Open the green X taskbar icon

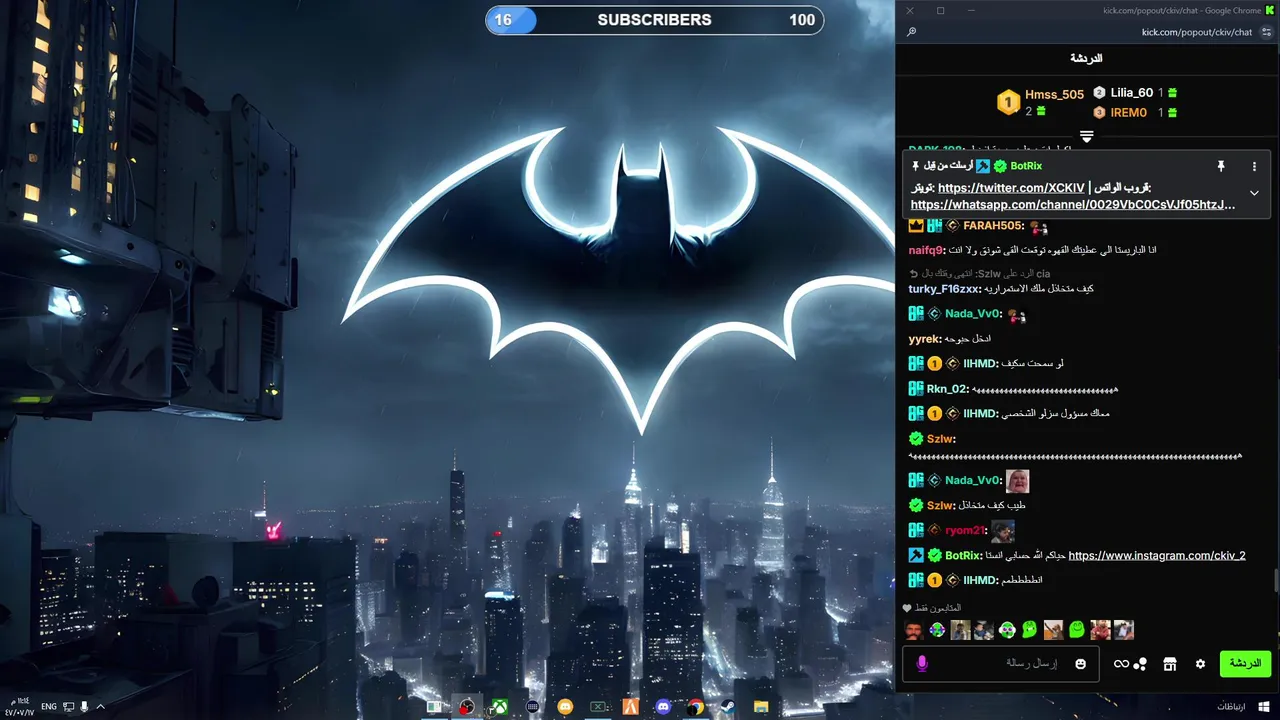597,707
